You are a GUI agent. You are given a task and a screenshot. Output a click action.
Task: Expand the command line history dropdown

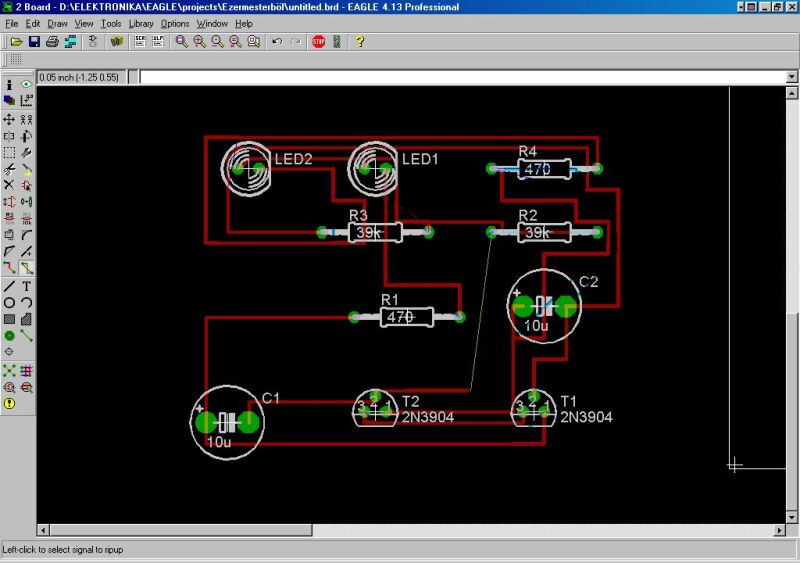pyautogui.click(x=792, y=77)
